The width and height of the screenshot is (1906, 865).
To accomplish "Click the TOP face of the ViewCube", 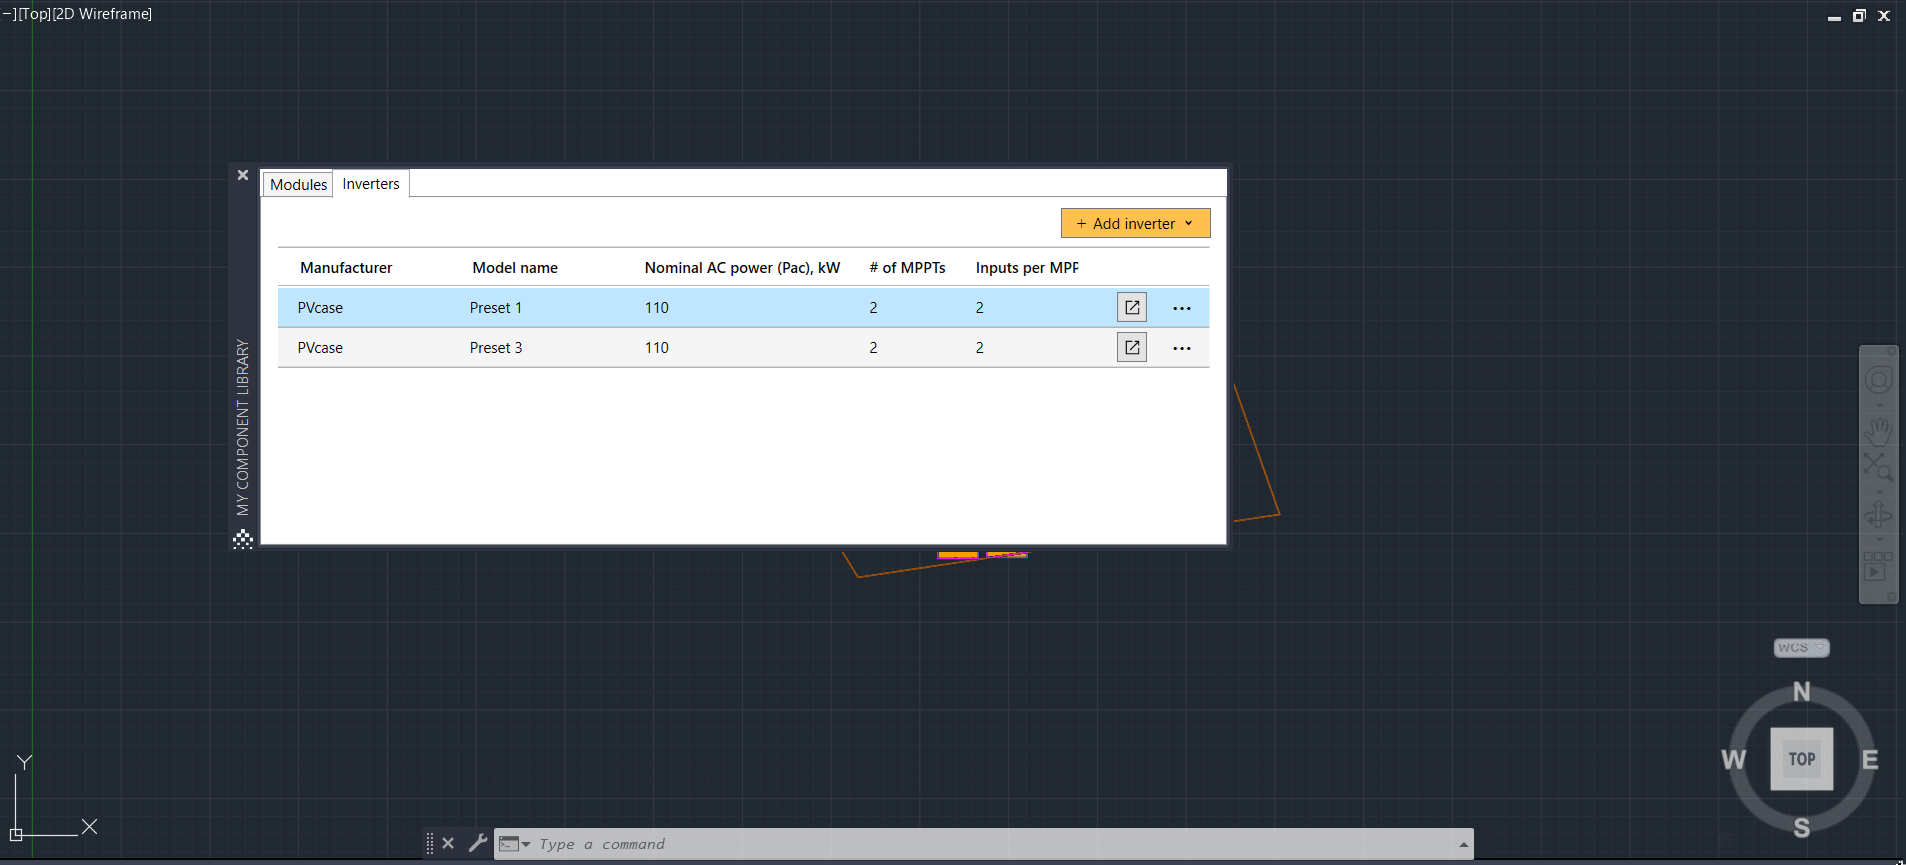I will (1802, 759).
